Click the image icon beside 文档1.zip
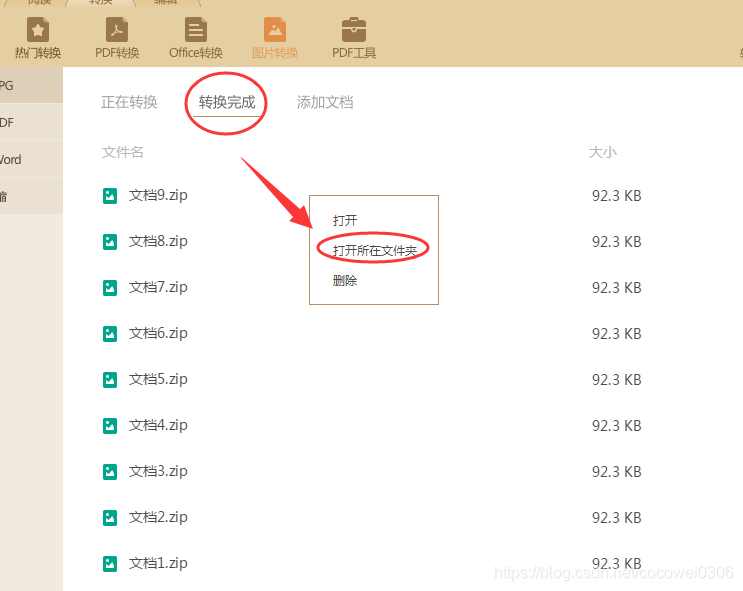Image resolution: width=743 pixels, height=591 pixels. (x=110, y=564)
